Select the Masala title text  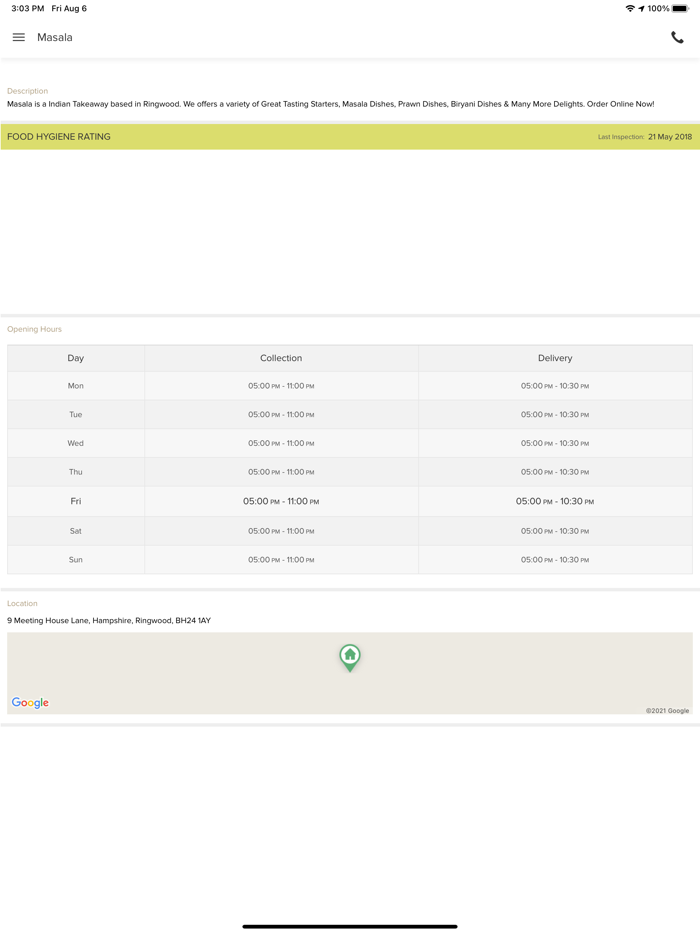(55, 37)
